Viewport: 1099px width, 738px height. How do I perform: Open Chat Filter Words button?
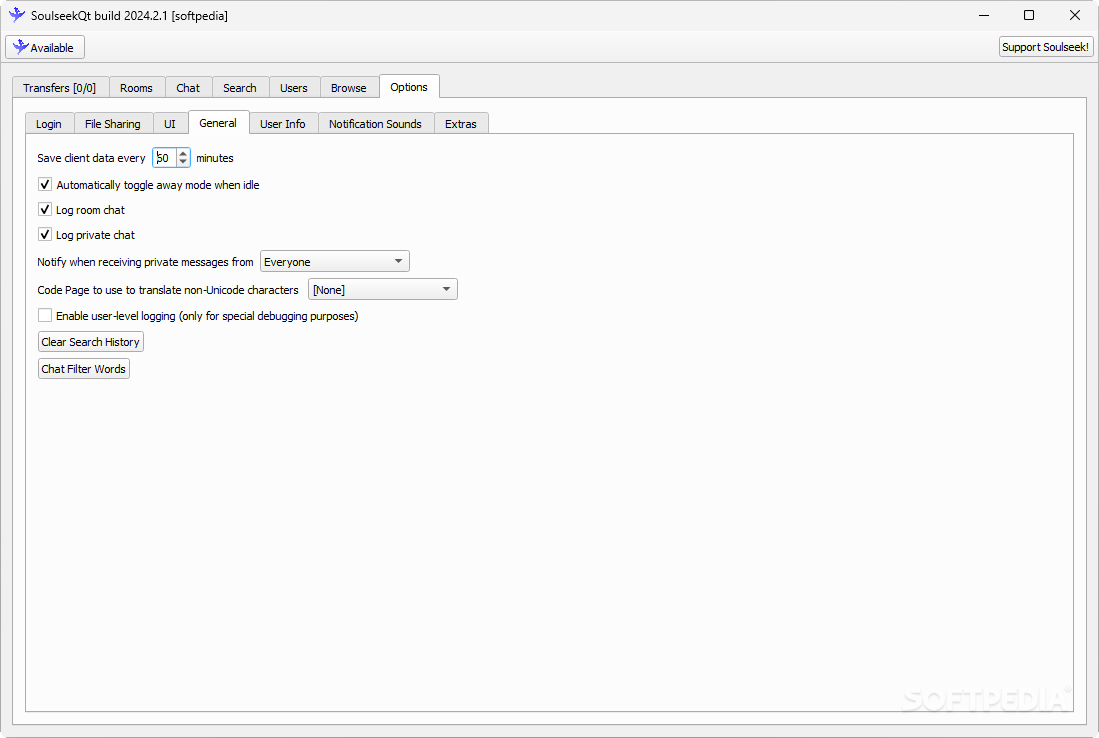tap(83, 369)
